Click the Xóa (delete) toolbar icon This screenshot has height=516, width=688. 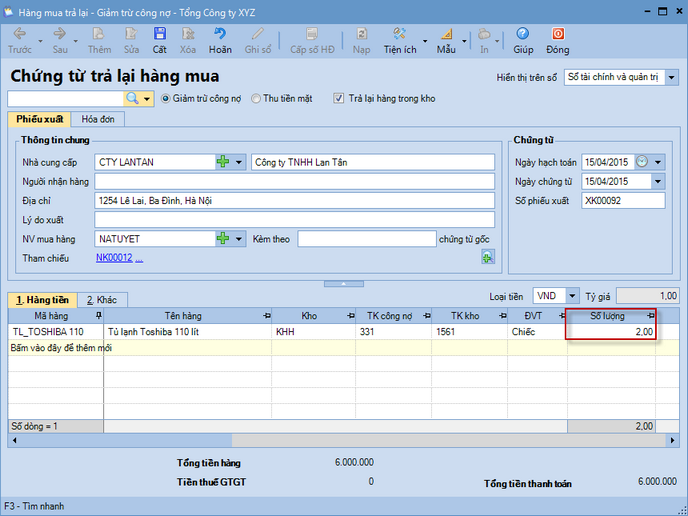coord(188,34)
